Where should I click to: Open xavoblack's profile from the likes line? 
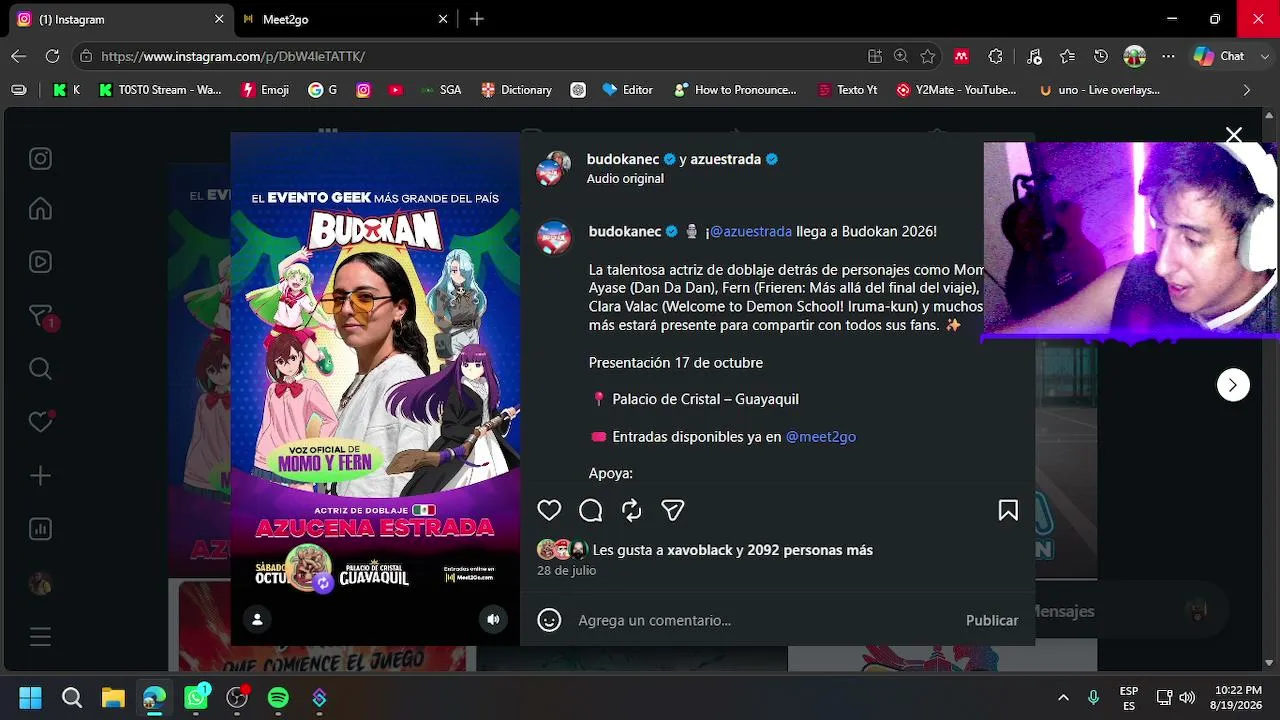(x=700, y=550)
